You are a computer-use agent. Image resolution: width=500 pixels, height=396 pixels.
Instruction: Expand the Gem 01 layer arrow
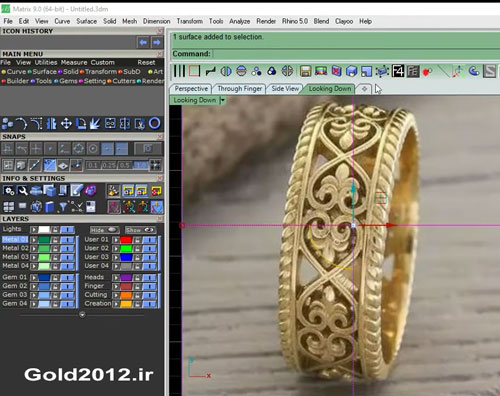tap(34, 277)
